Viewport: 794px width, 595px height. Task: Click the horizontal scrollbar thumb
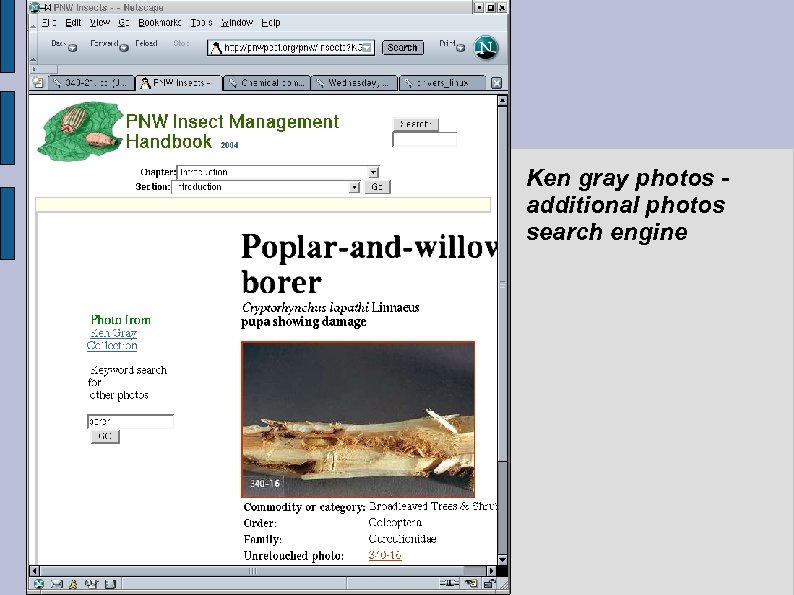click(252, 571)
